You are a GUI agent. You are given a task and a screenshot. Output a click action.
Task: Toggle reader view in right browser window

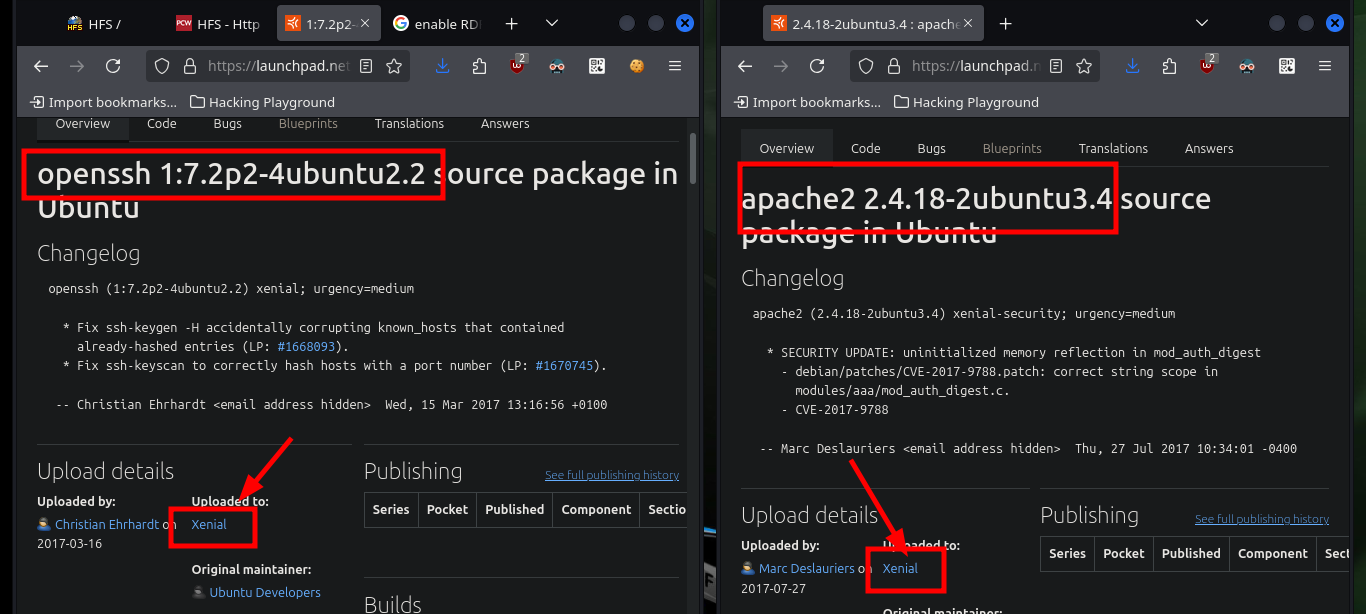pos(1056,66)
